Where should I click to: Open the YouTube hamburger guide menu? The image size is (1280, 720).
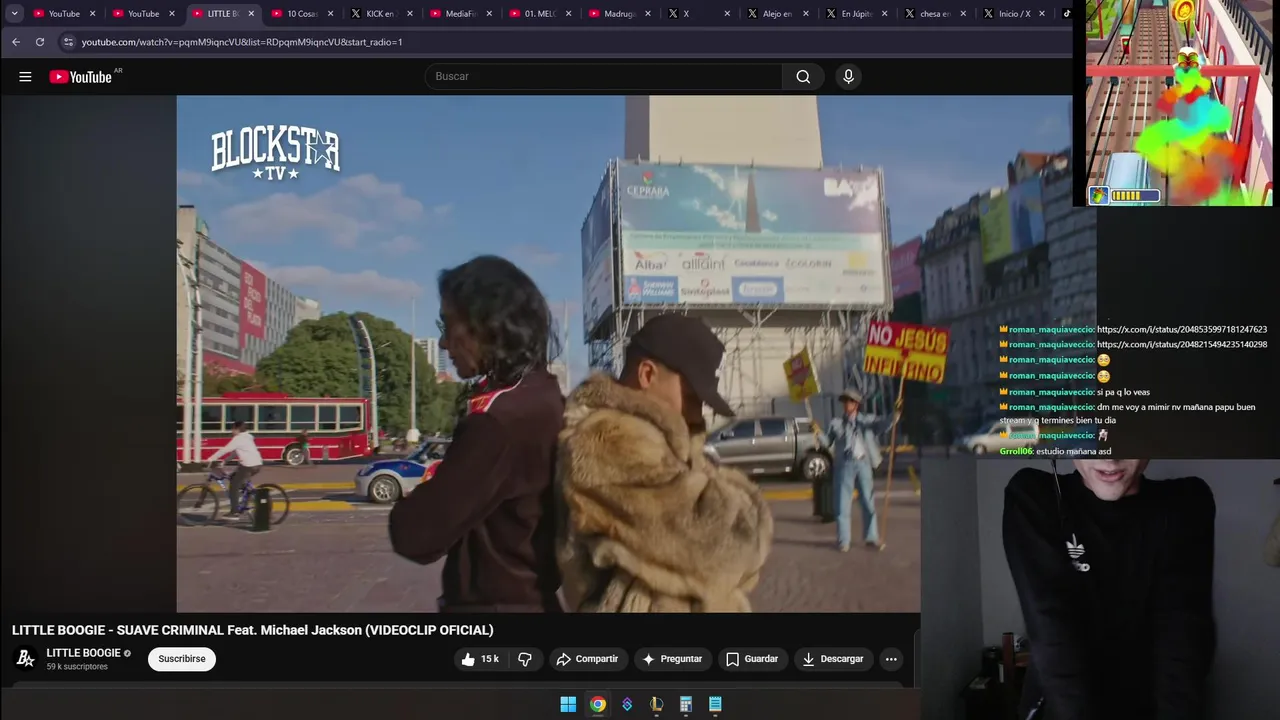click(x=25, y=77)
